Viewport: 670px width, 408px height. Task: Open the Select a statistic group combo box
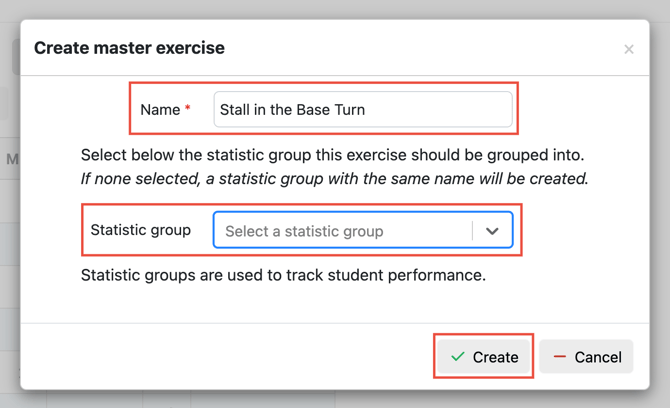tap(363, 230)
